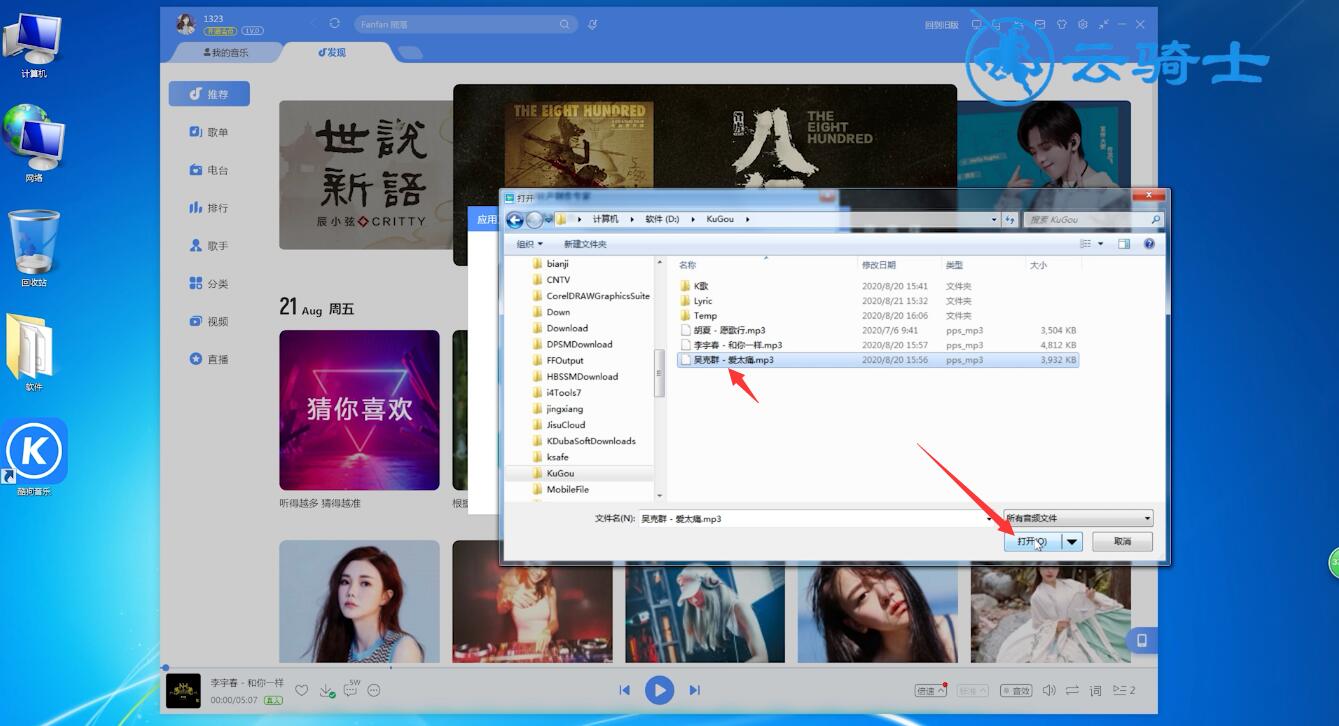The height and width of the screenshot is (726, 1339).
Task: Click the 取消 (Cancel) button
Action: [x=1122, y=541]
